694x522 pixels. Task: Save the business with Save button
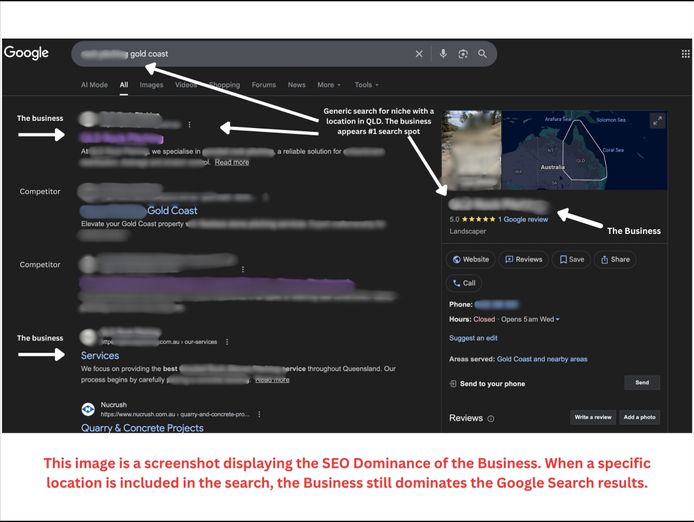tap(571, 259)
